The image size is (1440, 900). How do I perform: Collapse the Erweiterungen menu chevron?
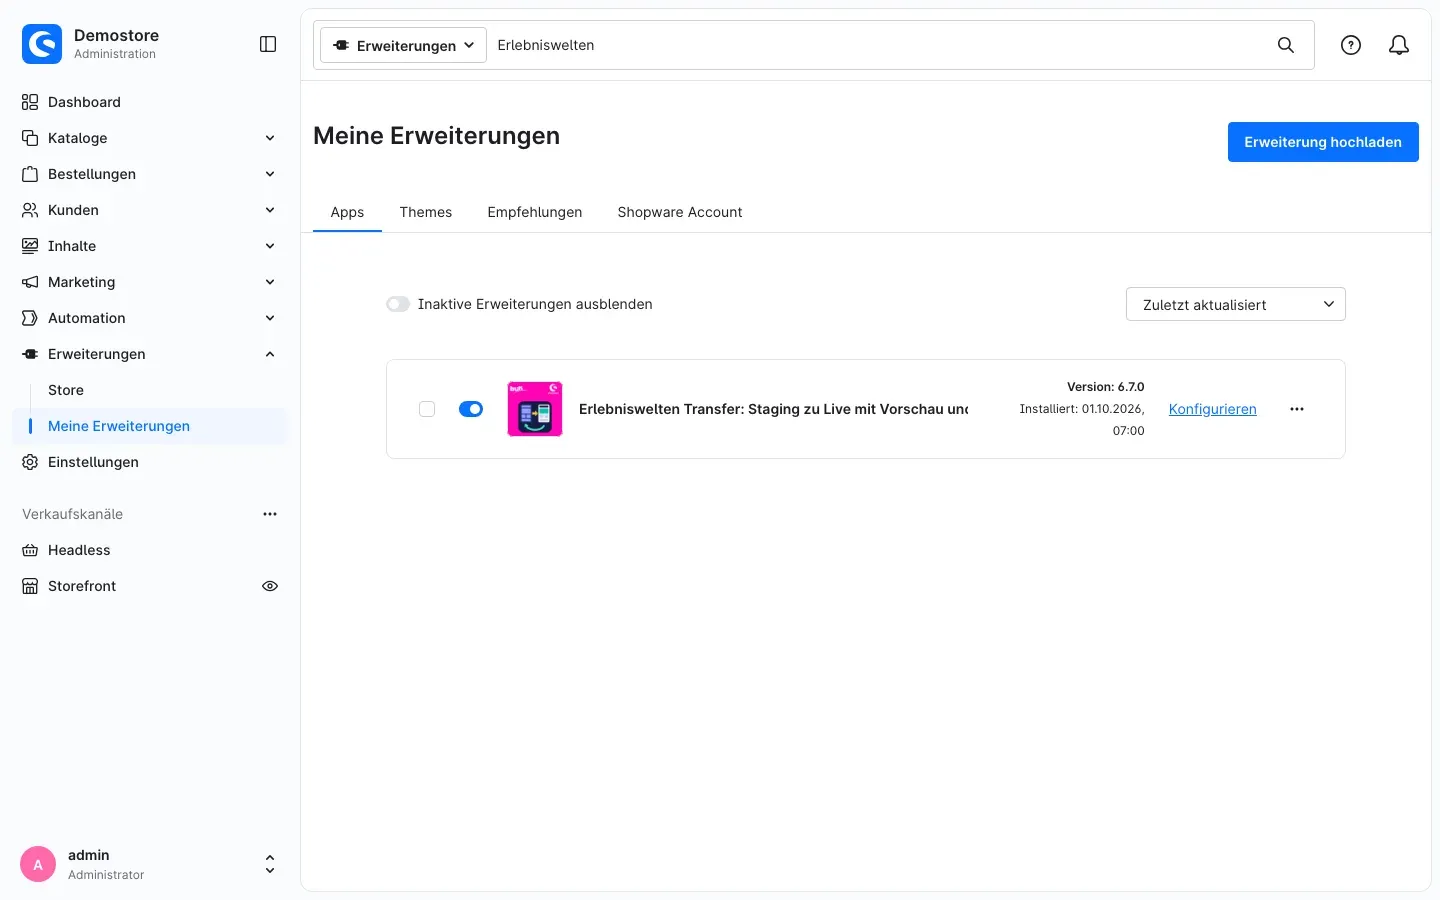[x=270, y=354]
